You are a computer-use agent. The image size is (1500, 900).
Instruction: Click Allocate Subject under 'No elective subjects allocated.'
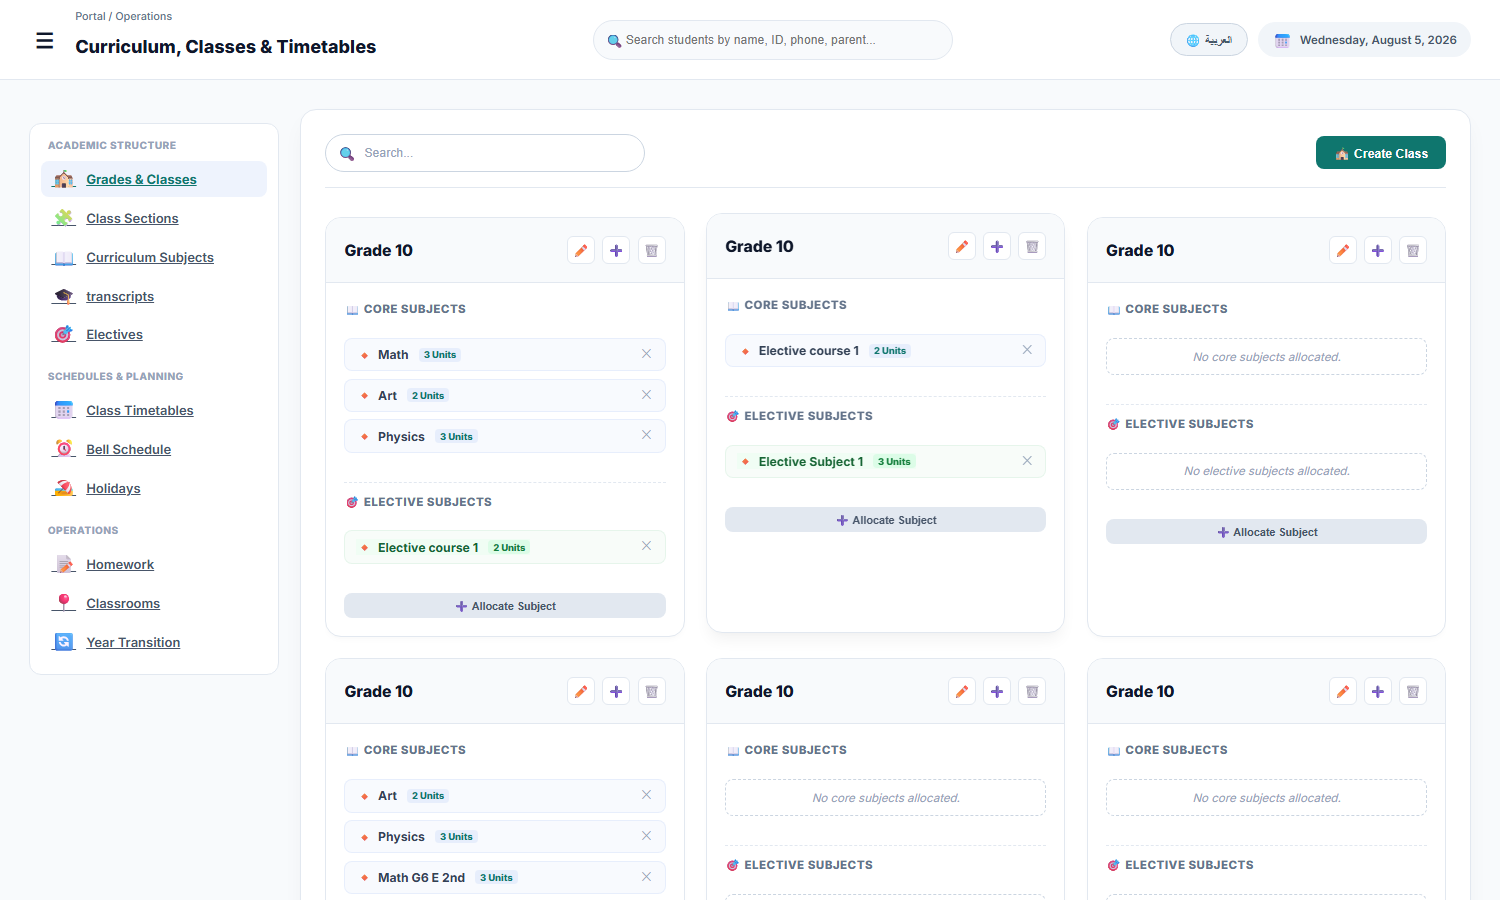(1266, 532)
